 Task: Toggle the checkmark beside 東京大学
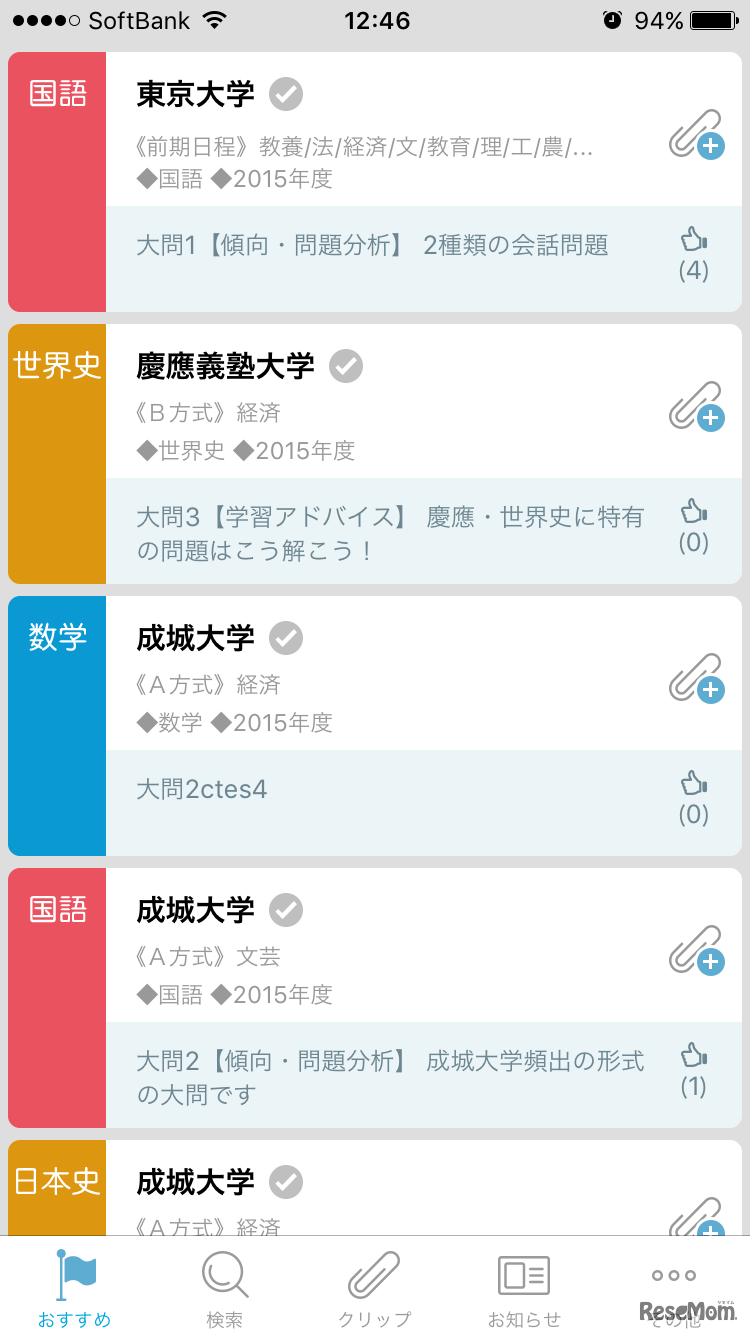coord(286,95)
